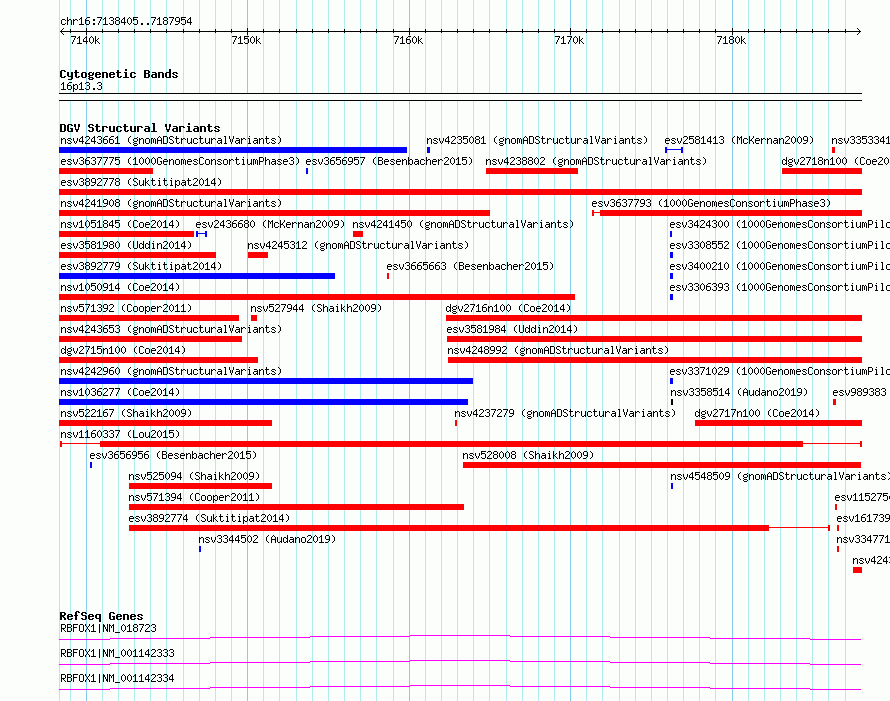Click nsv4242960 gnomADStructuralVariants label

pos(171,371)
